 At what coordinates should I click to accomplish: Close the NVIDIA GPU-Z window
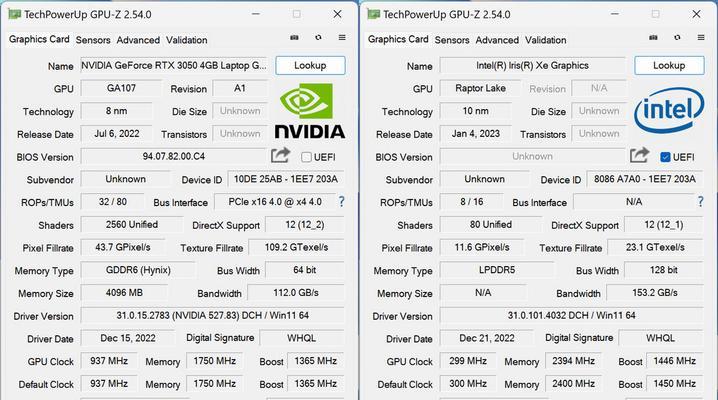click(337, 14)
